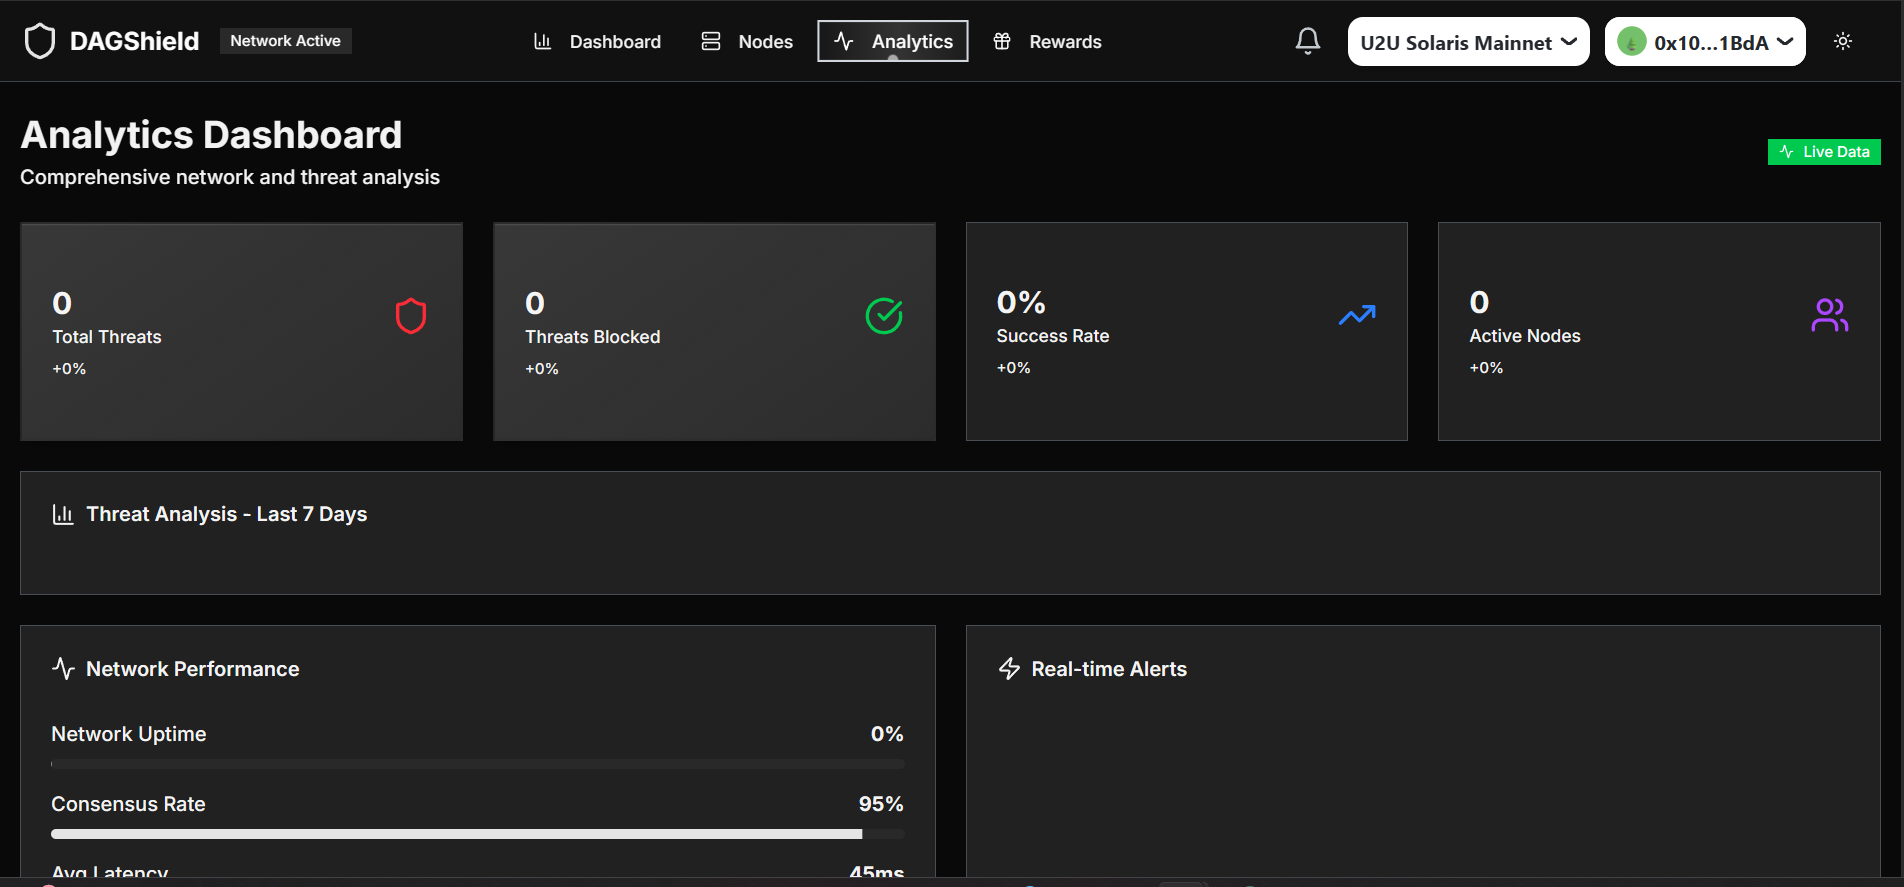Switch to the Nodes tab

click(x=747, y=41)
